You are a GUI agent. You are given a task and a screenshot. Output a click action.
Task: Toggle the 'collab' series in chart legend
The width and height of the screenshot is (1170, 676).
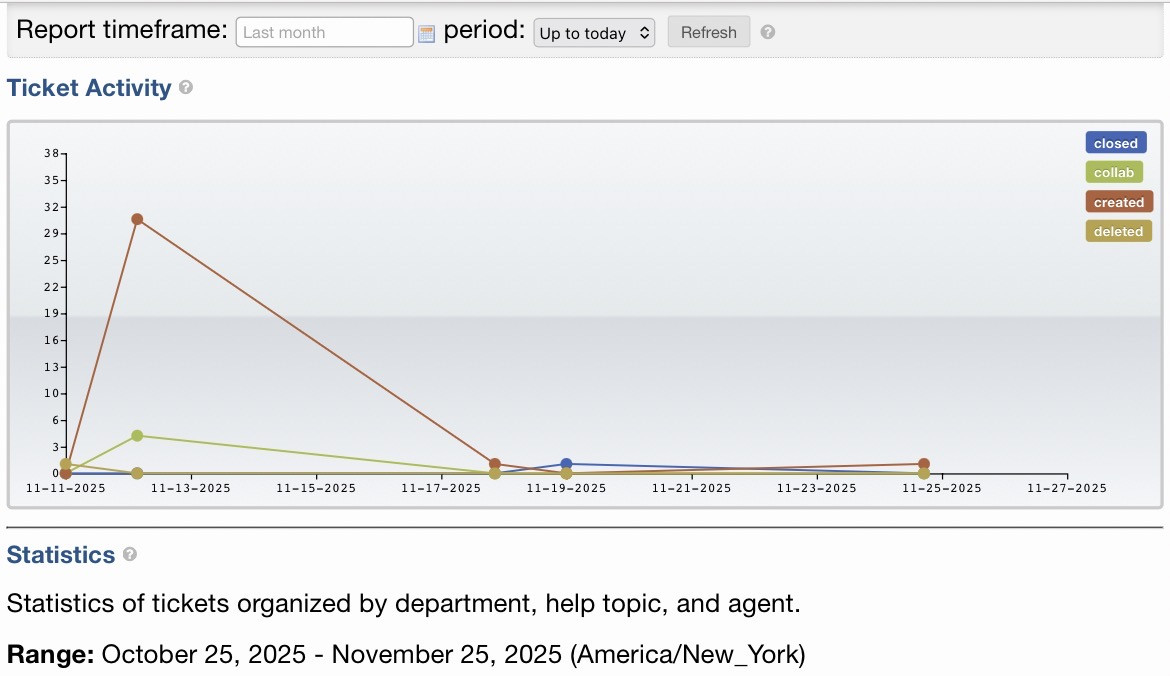tap(1113, 172)
